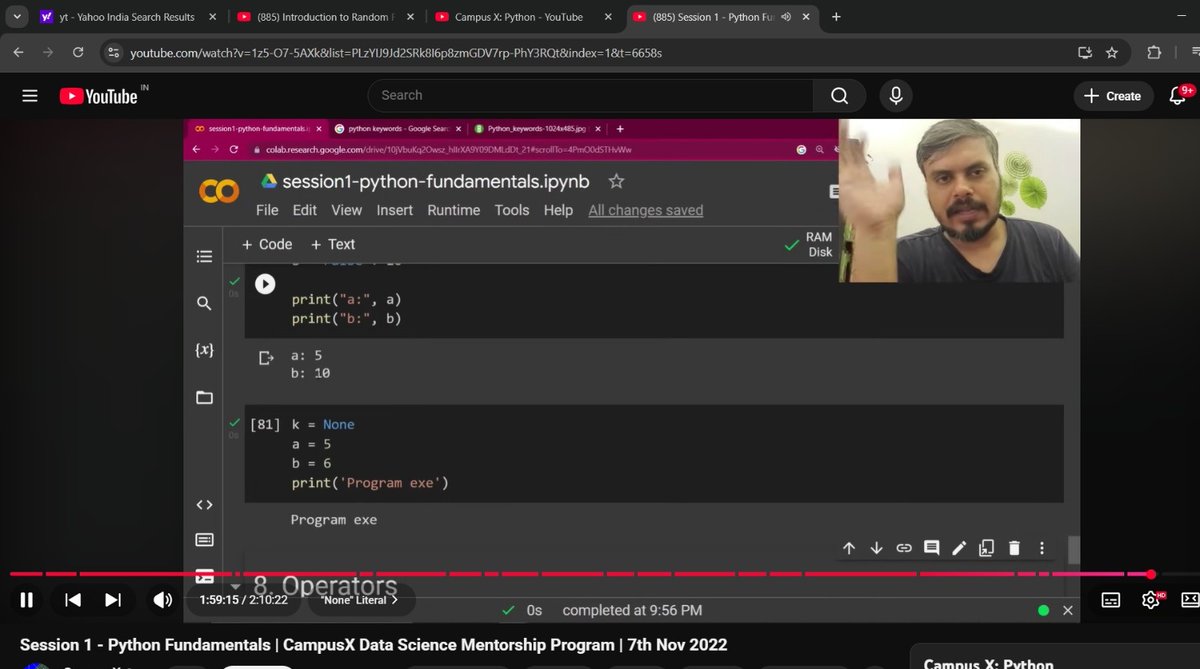Open the Campus X: Python playlist heading
This screenshot has height=669, width=1200.
[x=989, y=662]
